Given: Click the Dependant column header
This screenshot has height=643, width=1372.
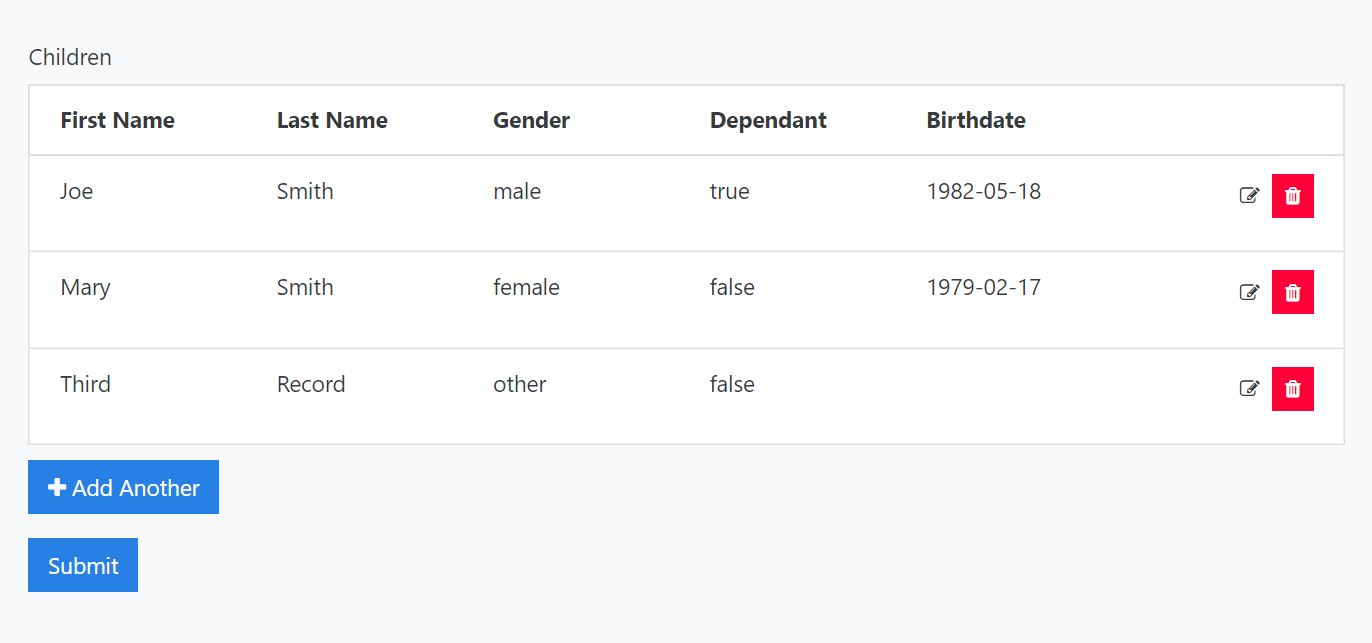Looking at the screenshot, I should click(x=768, y=120).
